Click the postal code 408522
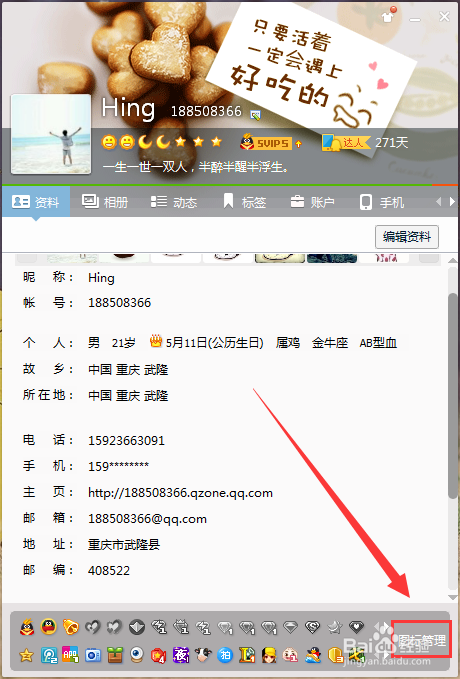Viewport: 460px width, 679px height. pyautogui.click(x=109, y=570)
